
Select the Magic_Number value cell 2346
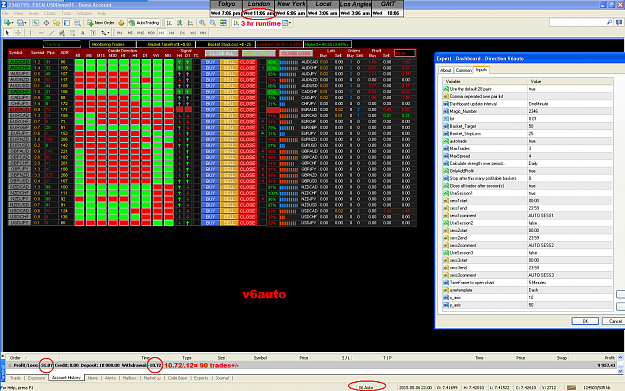pos(570,111)
